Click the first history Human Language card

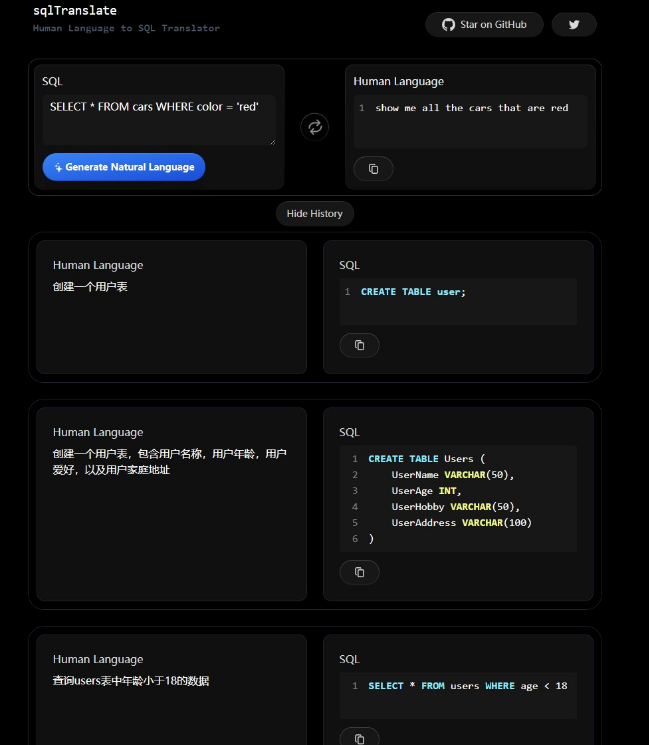click(171, 307)
